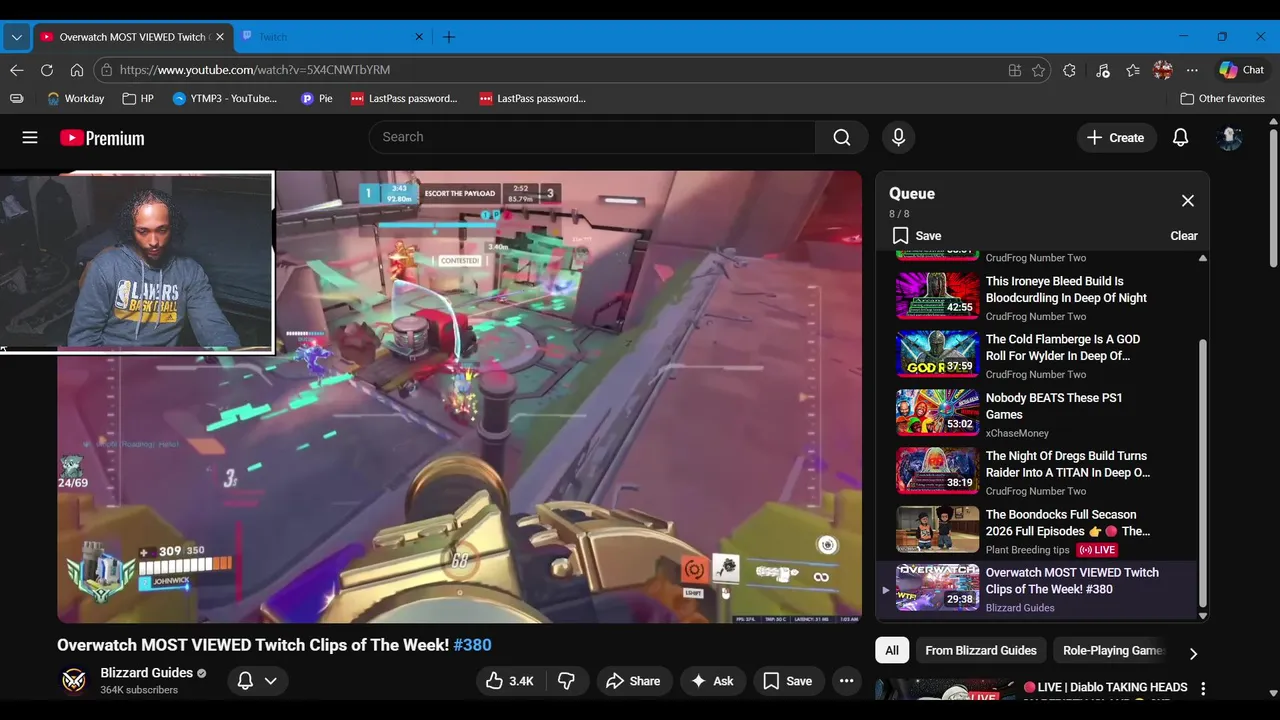1280x720 pixels.
Task: Play Nobody BEATS These PS1 Games video
Action: (1037, 414)
